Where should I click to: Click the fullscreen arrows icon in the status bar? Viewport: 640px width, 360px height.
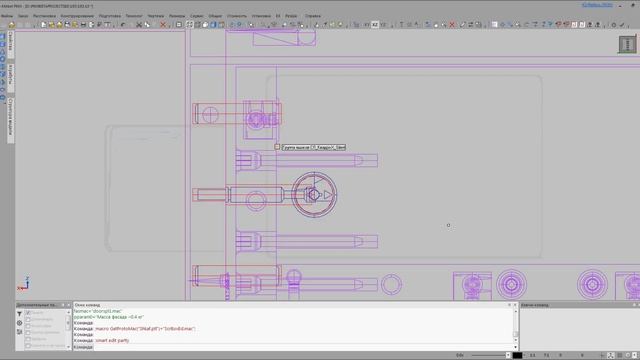[x=611, y=356]
